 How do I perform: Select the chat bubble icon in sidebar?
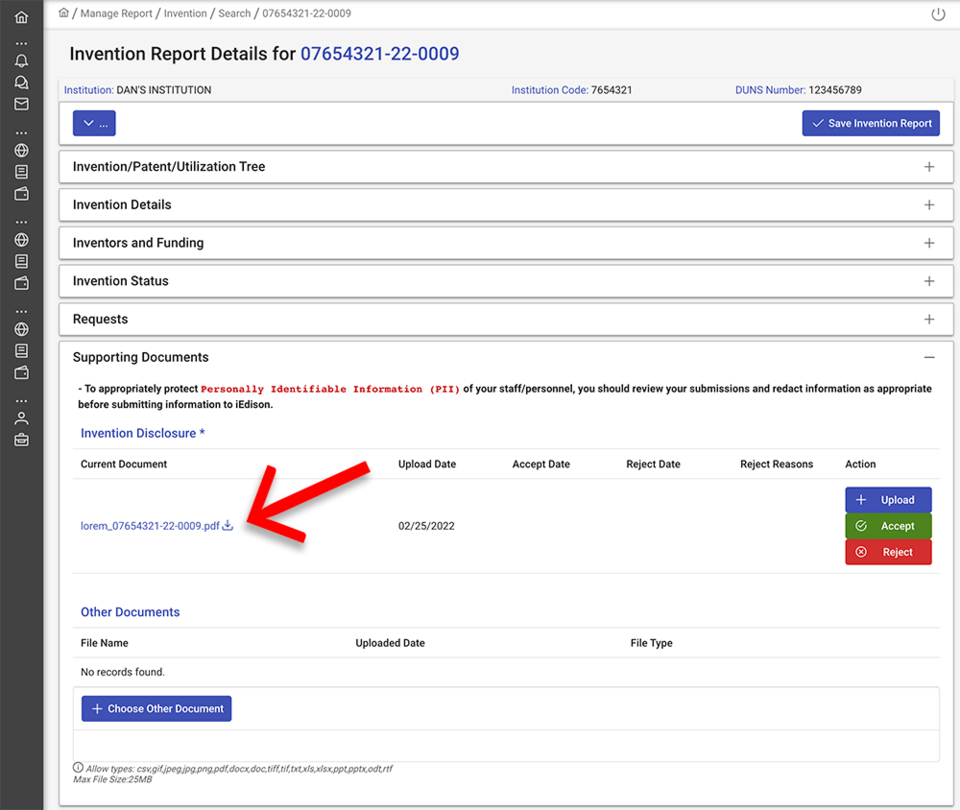click(x=21, y=82)
